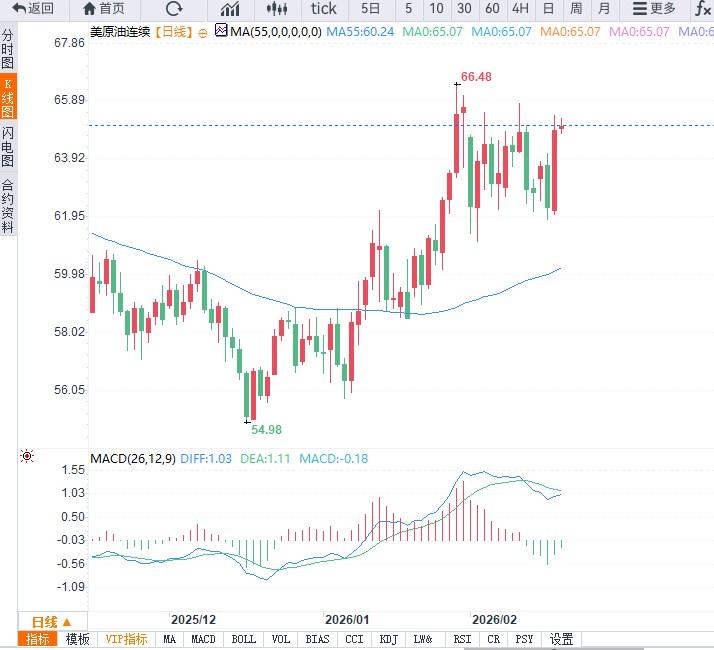Select the 4H timeframe
The image size is (714, 650).
coord(520,9)
